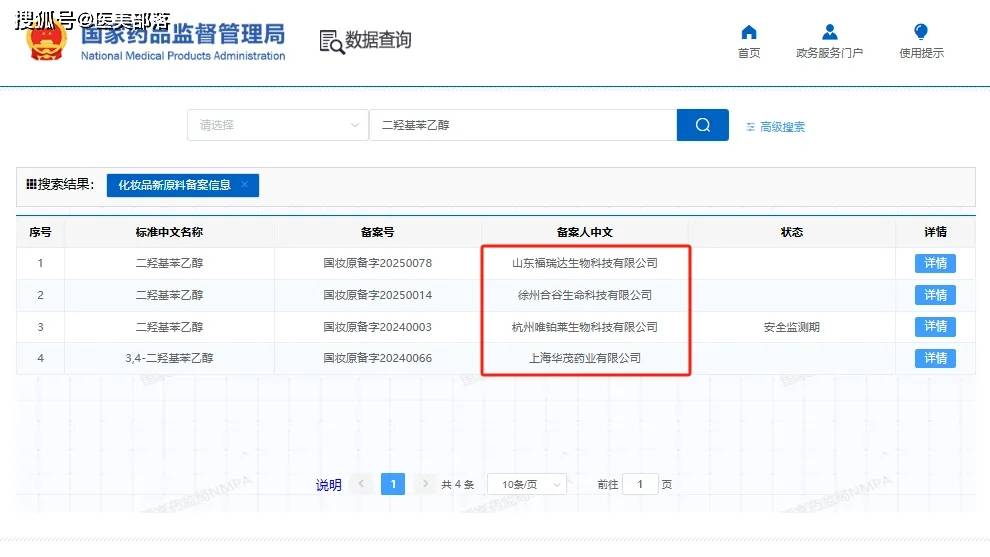The image size is (990, 557).
Task: Click 杭州唯铂莱生物科技有限公司 cell
Action: (x=585, y=327)
